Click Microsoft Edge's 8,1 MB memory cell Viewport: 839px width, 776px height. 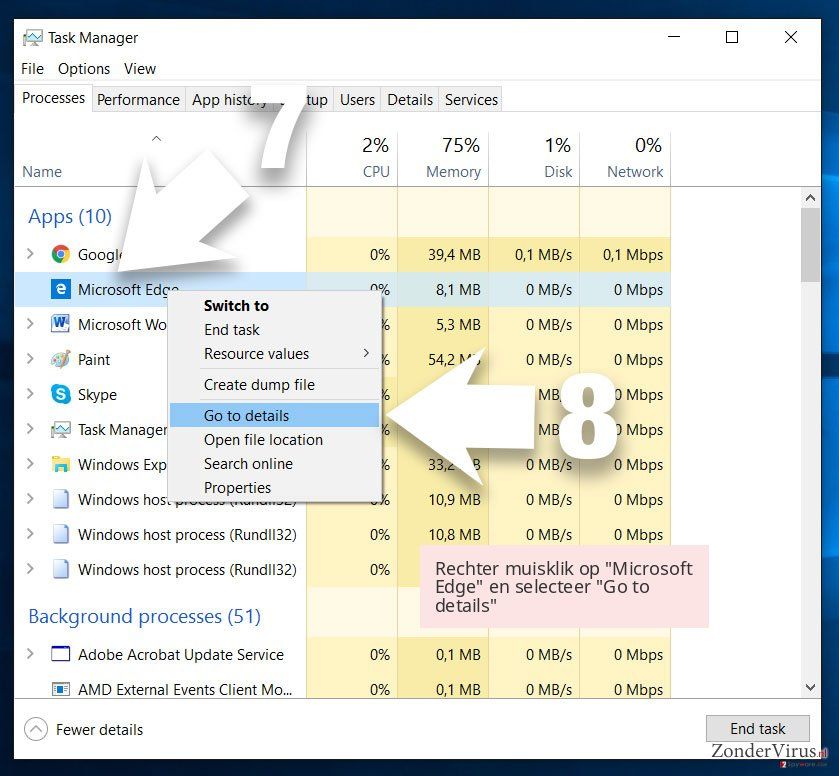pos(443,289)
